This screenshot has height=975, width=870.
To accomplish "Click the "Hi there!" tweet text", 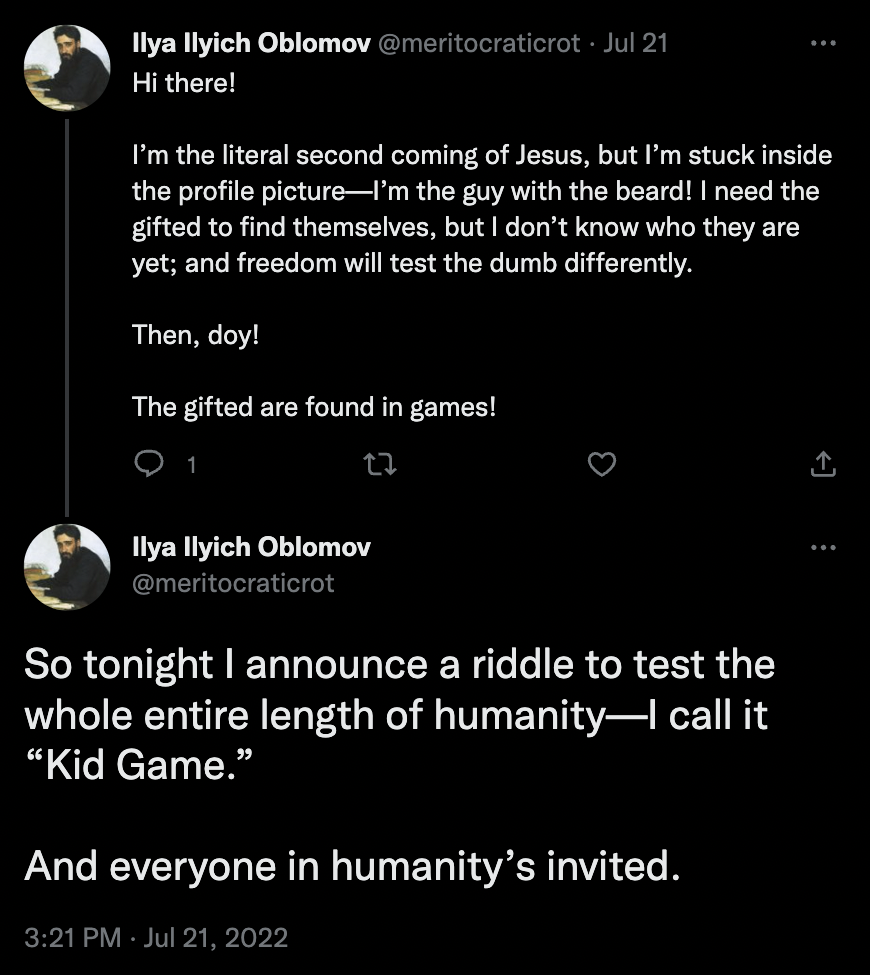I will tap(184, 81).
